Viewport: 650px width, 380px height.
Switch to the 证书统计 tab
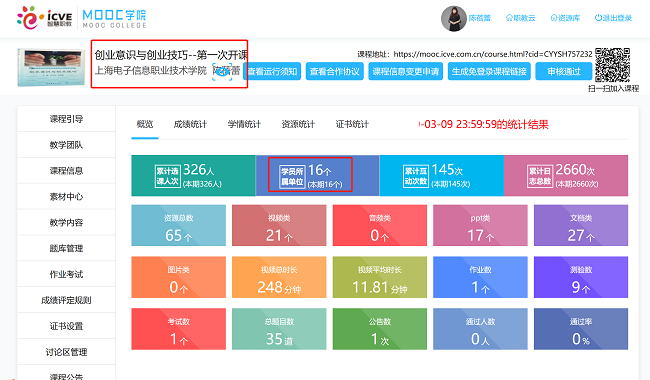click(352, 124)
